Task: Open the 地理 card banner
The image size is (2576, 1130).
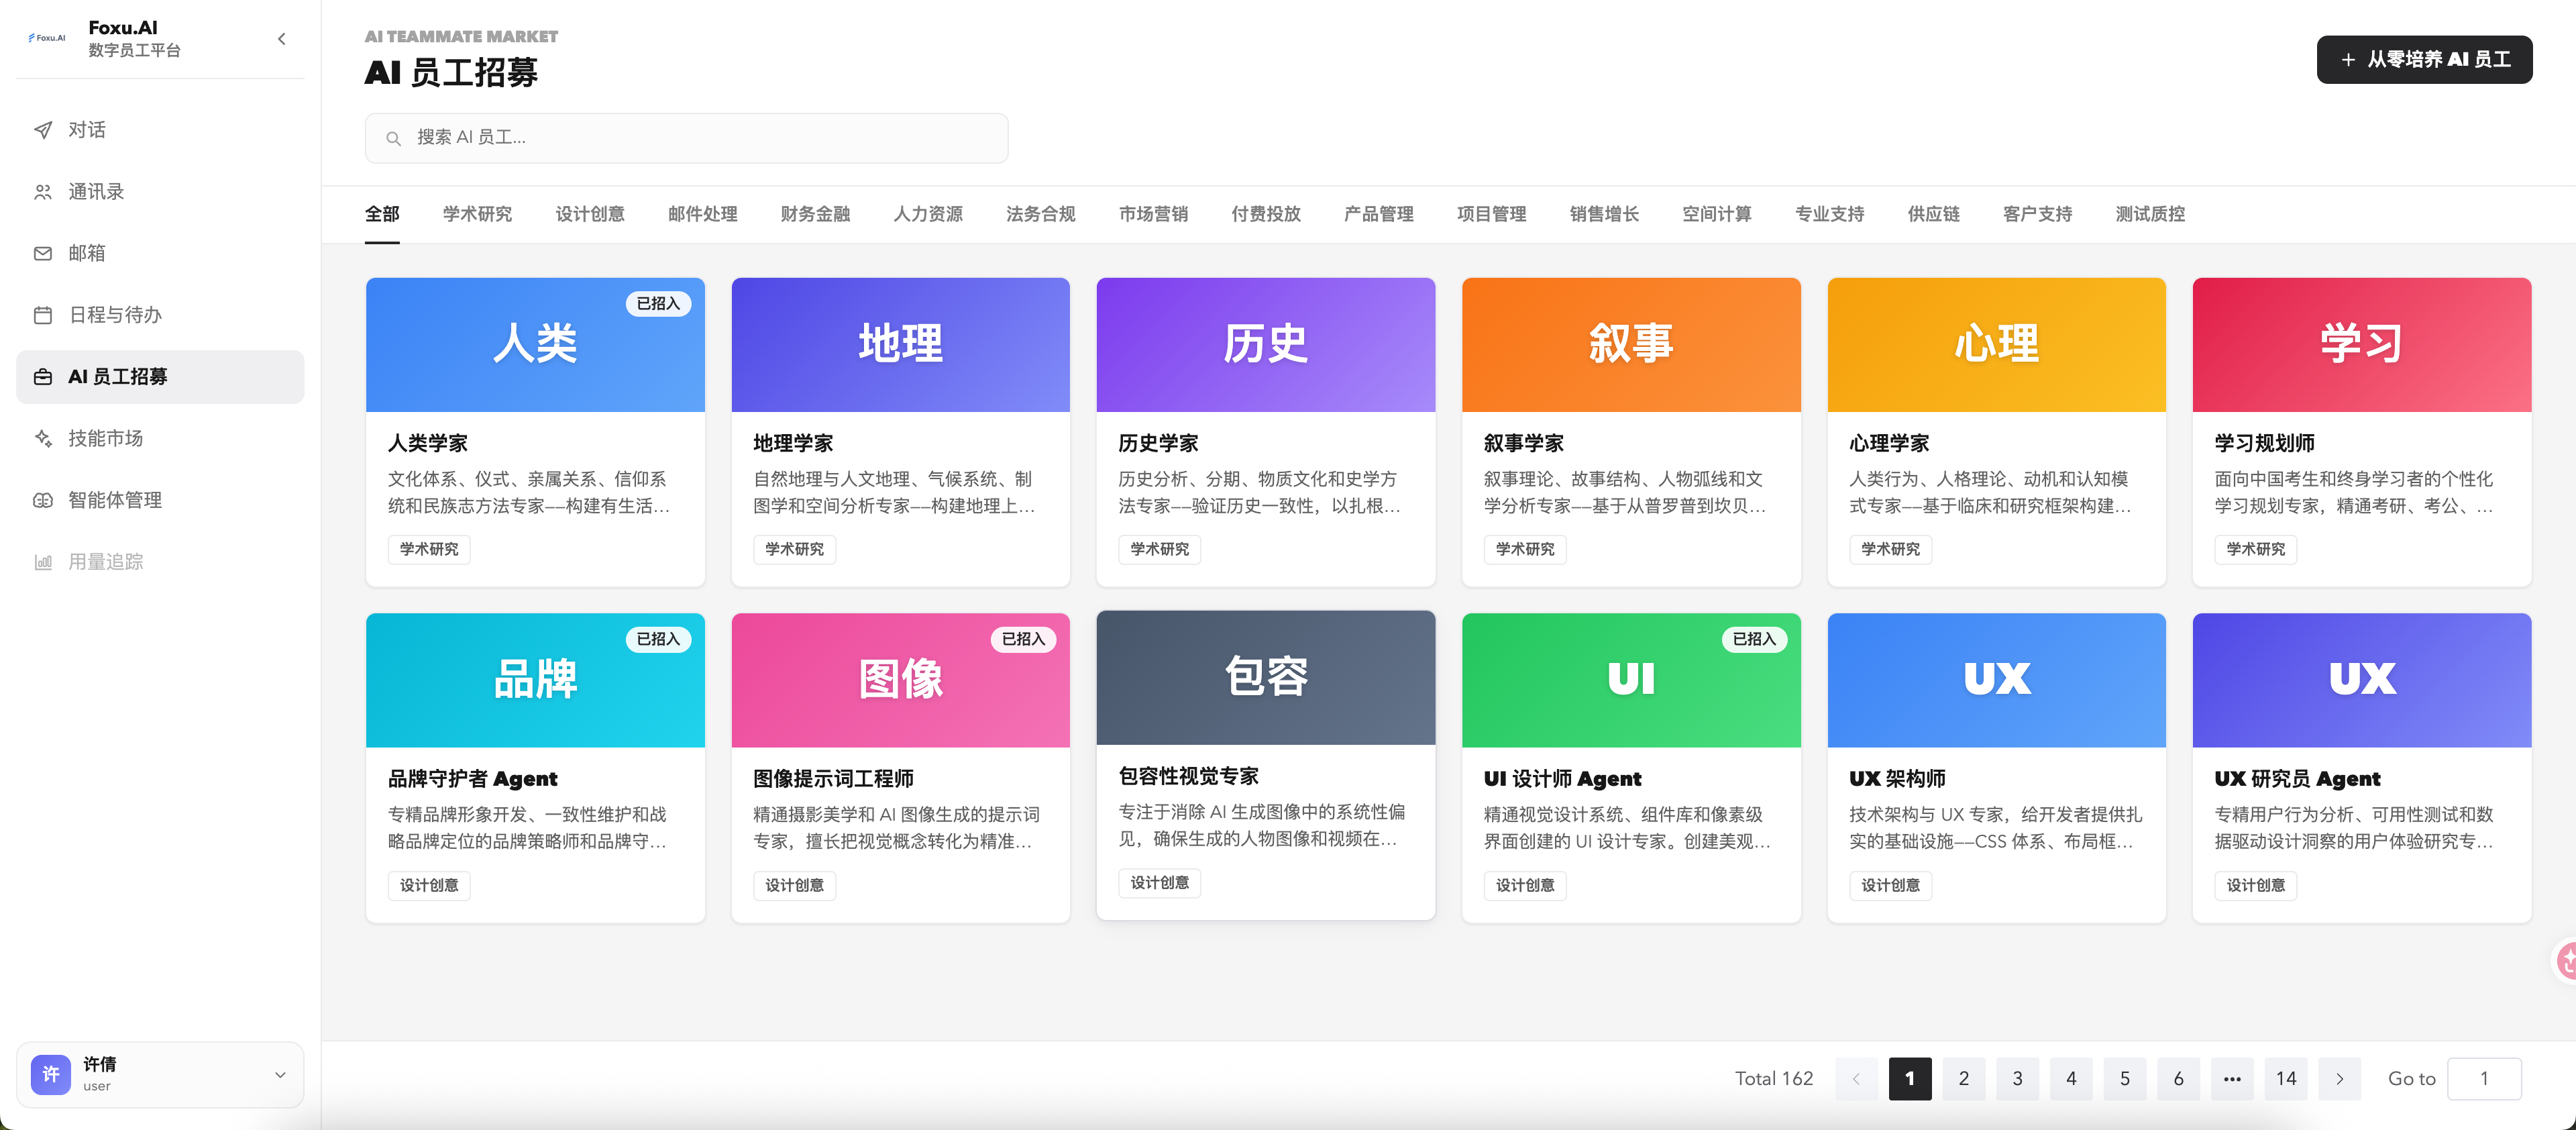Action: pyautogui.click(x=900, y=344)
